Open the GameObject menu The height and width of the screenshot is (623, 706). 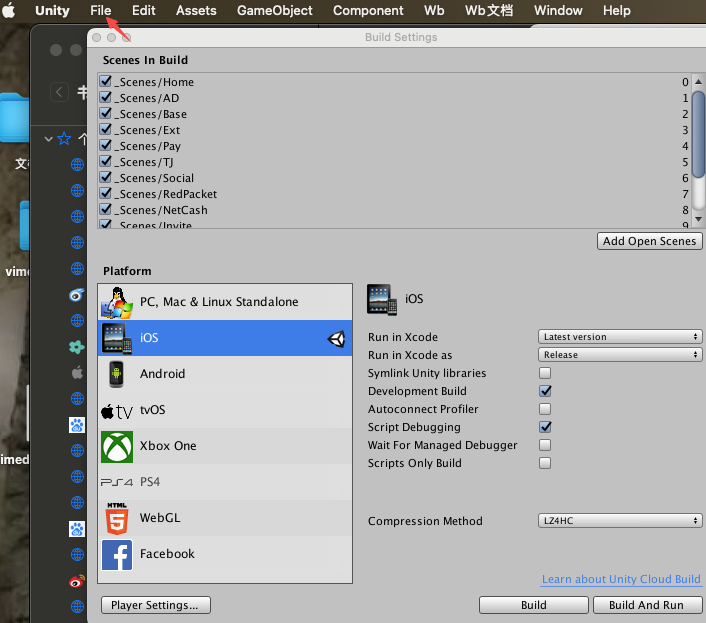click(x=275, y=10)
